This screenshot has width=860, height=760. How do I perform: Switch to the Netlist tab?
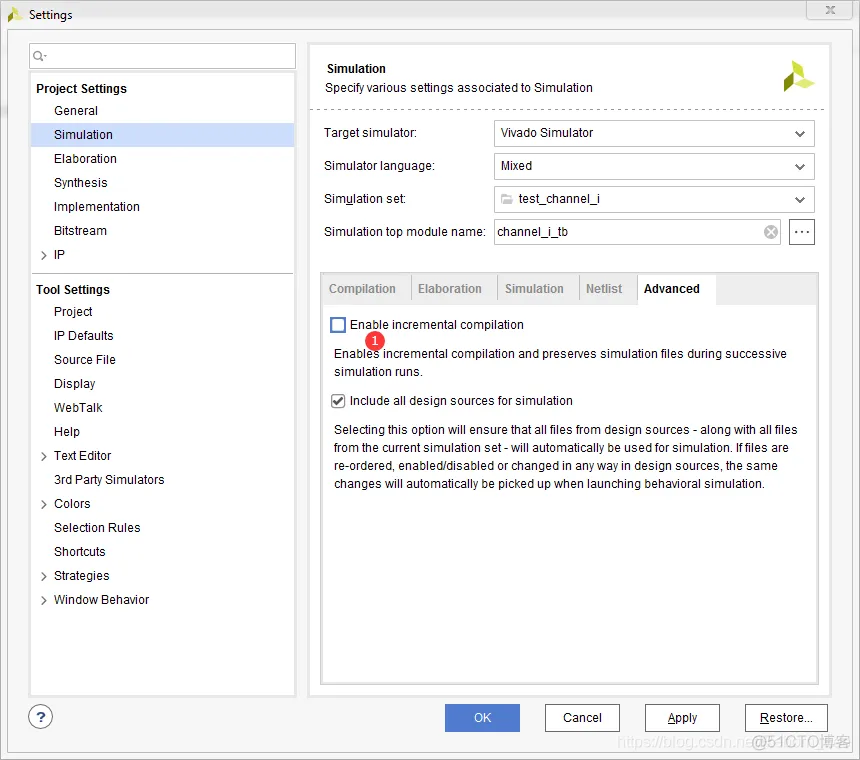(604, 289)
